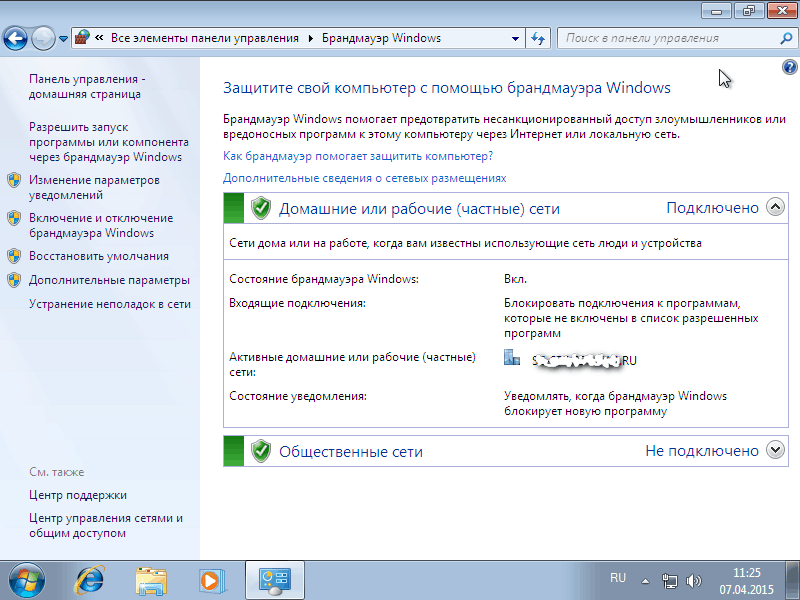Open 'Включение и отключение брандмауэра Windows' link

tap(101, 225)
